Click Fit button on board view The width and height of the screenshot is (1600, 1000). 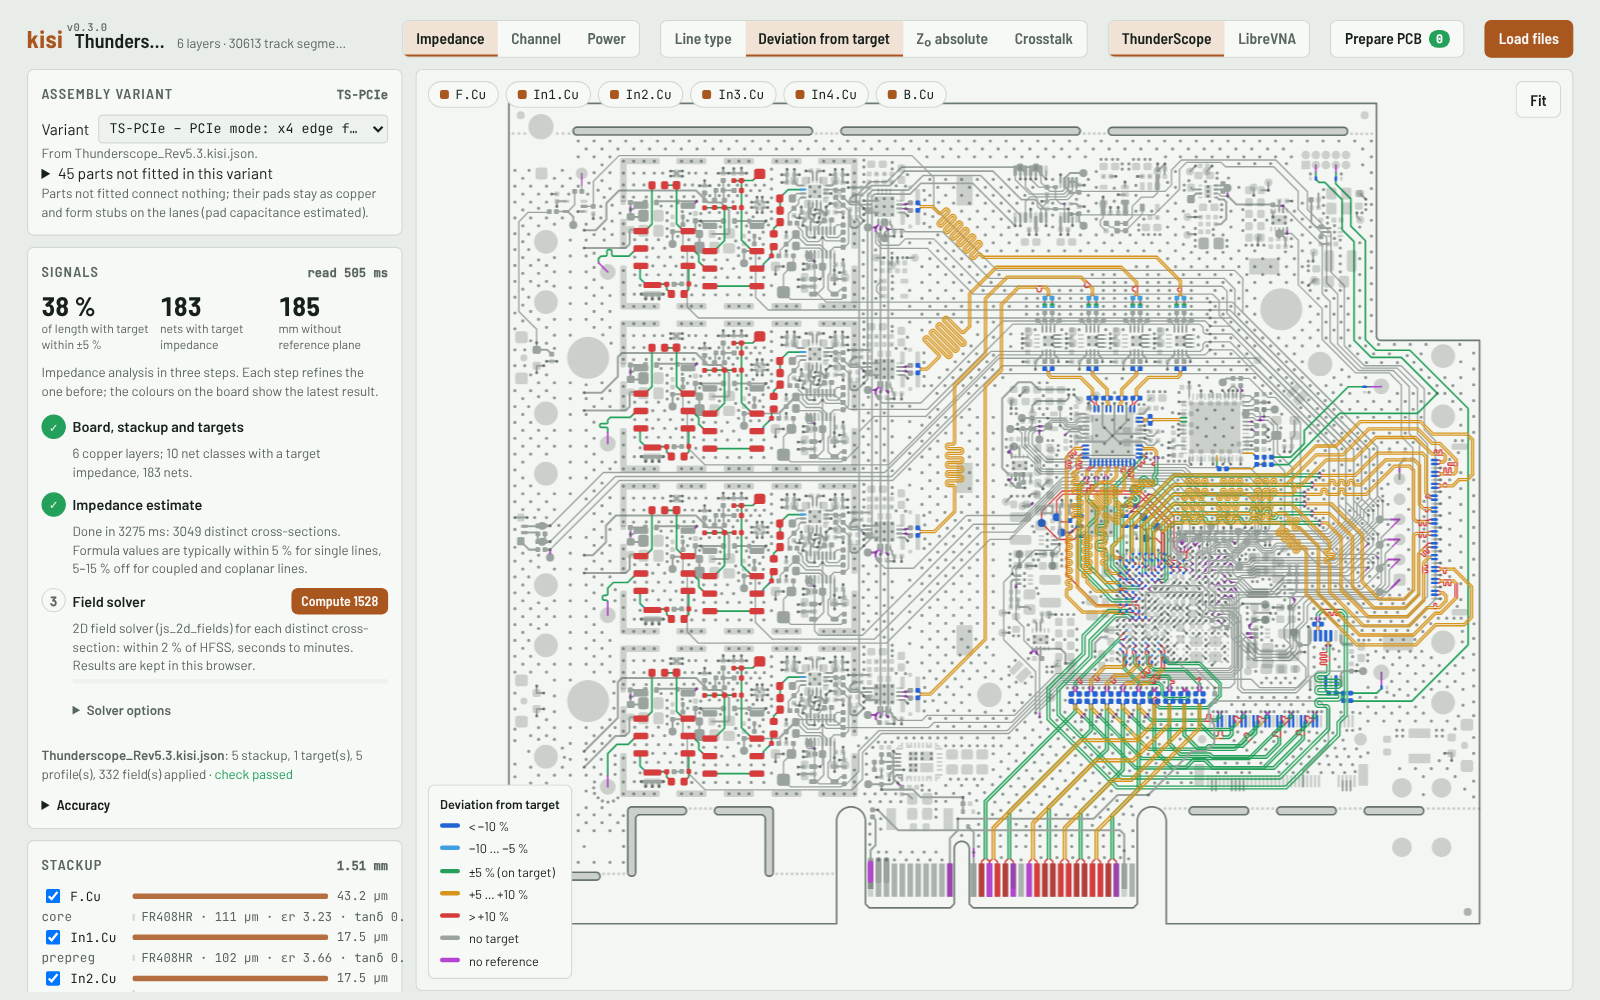tap(1538, 100)
